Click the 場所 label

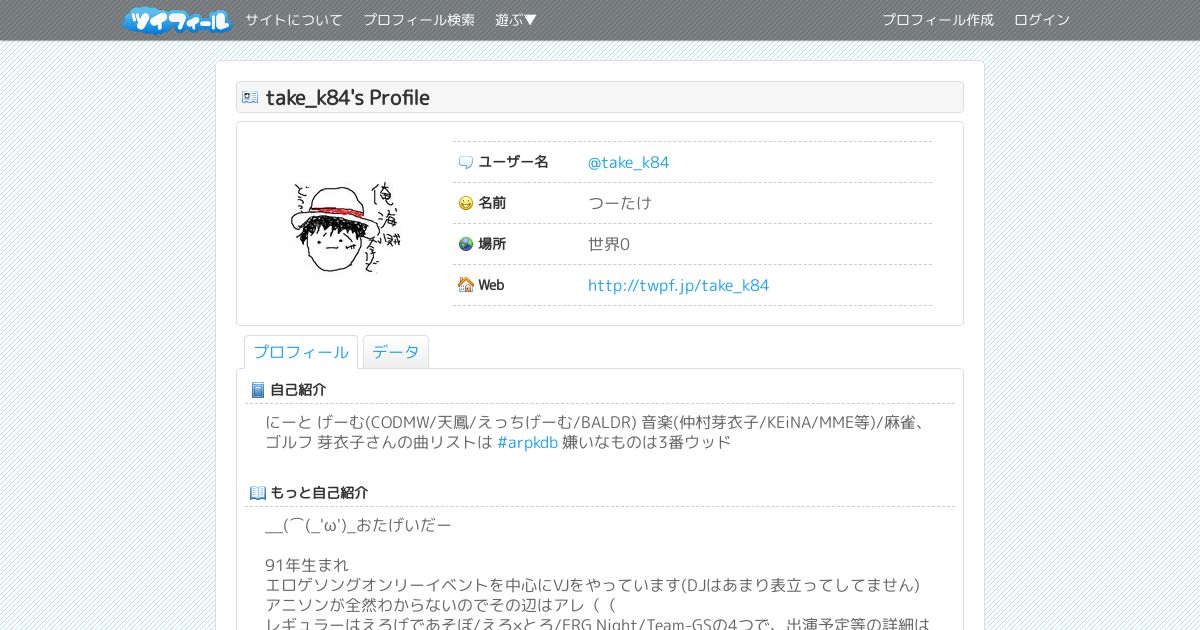pos(492,244)
